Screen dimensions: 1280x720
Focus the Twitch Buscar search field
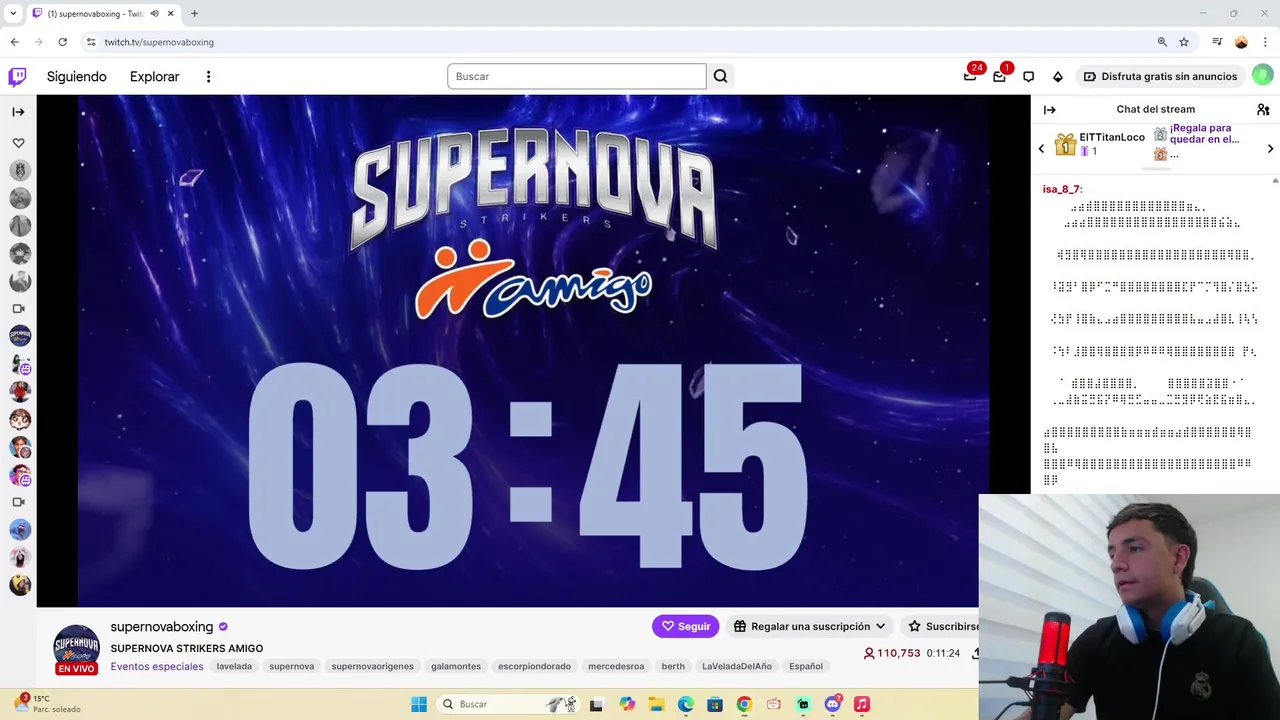576,76
